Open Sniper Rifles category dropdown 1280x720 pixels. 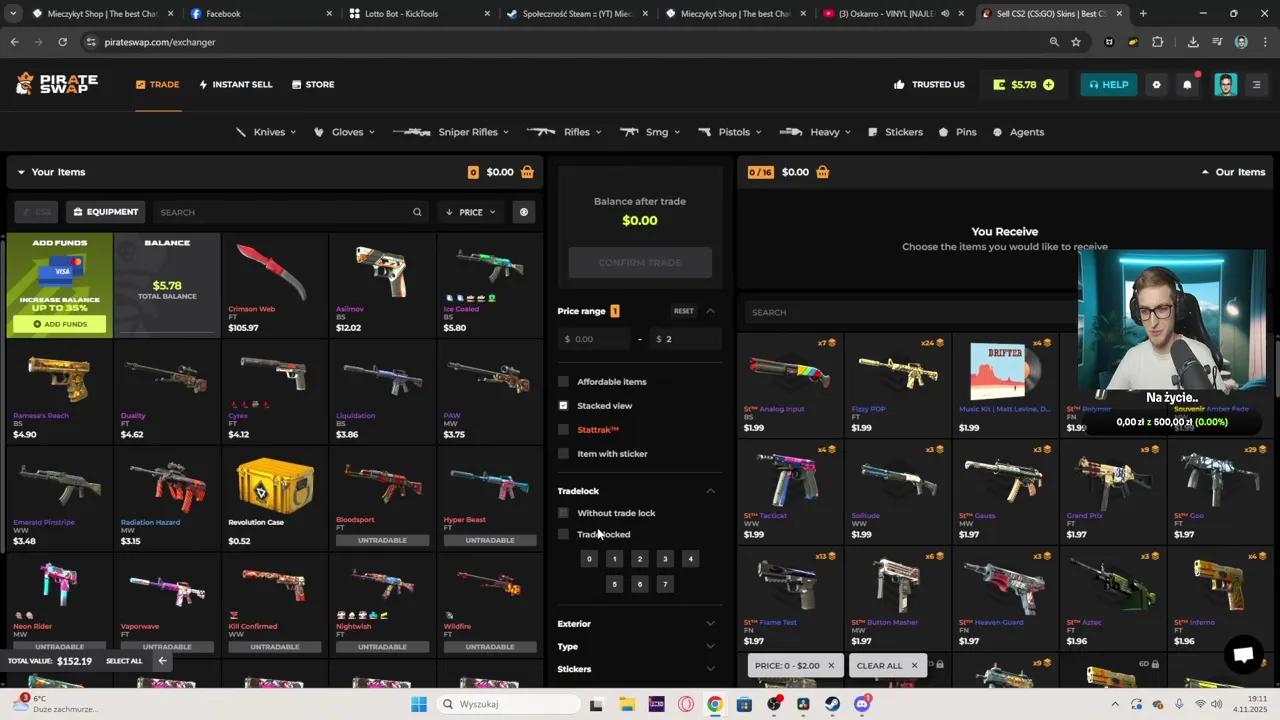[451, 132]
